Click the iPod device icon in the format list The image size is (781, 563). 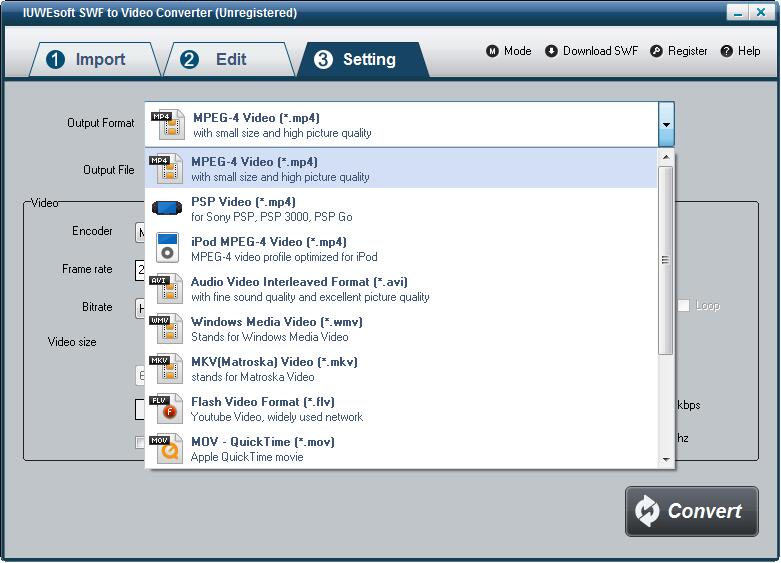coord(167,248)
